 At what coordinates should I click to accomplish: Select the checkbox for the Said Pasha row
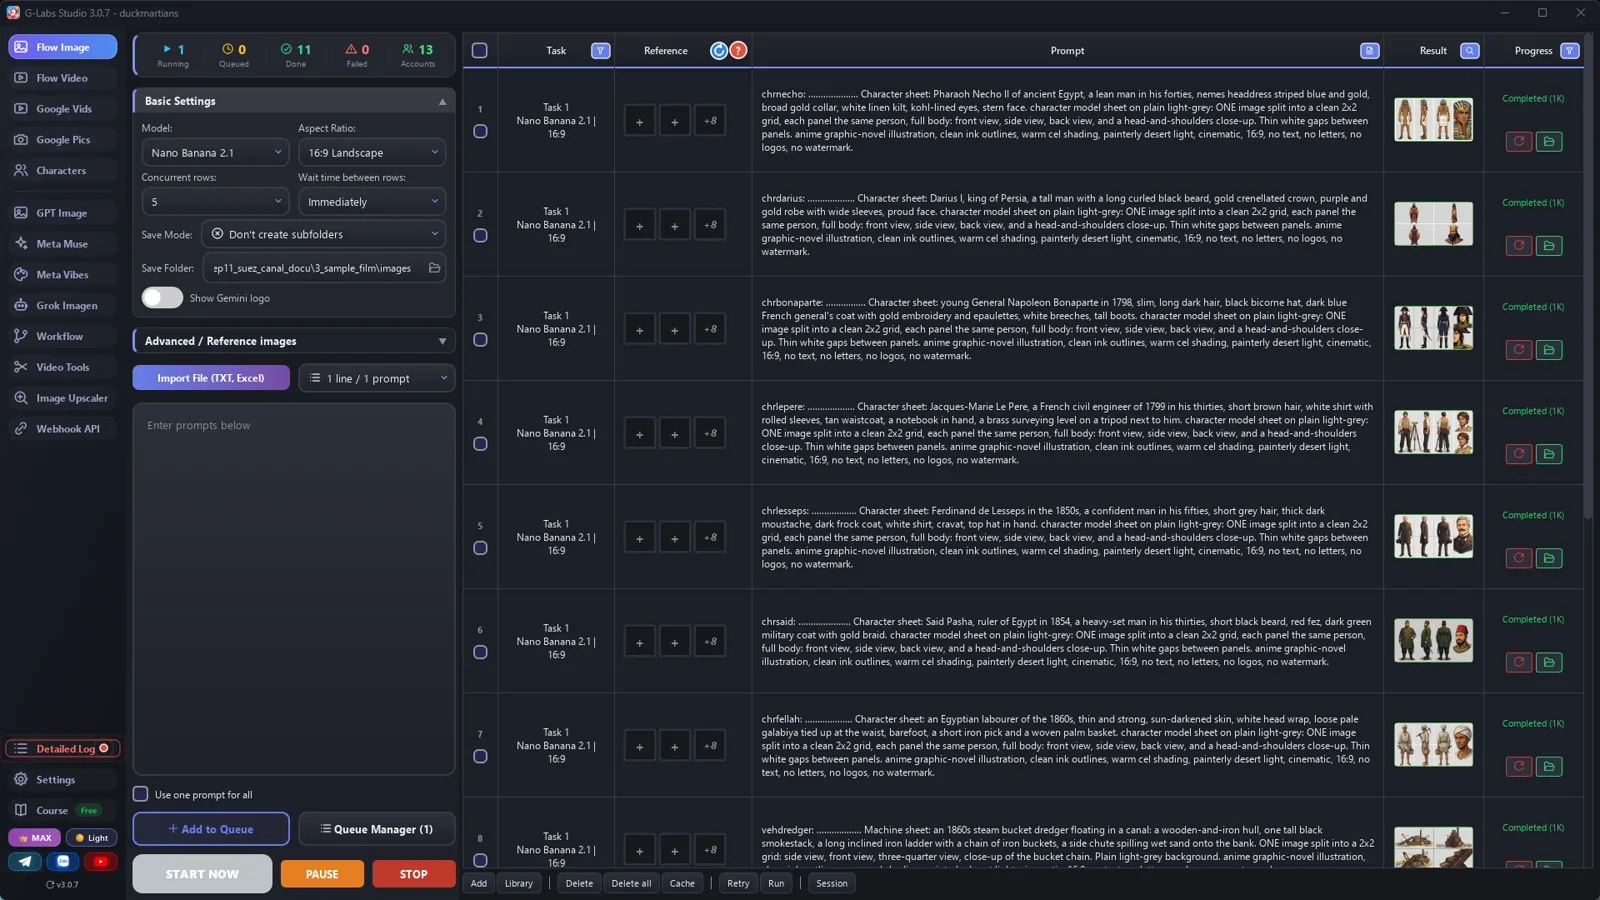(x=480, y=652)
